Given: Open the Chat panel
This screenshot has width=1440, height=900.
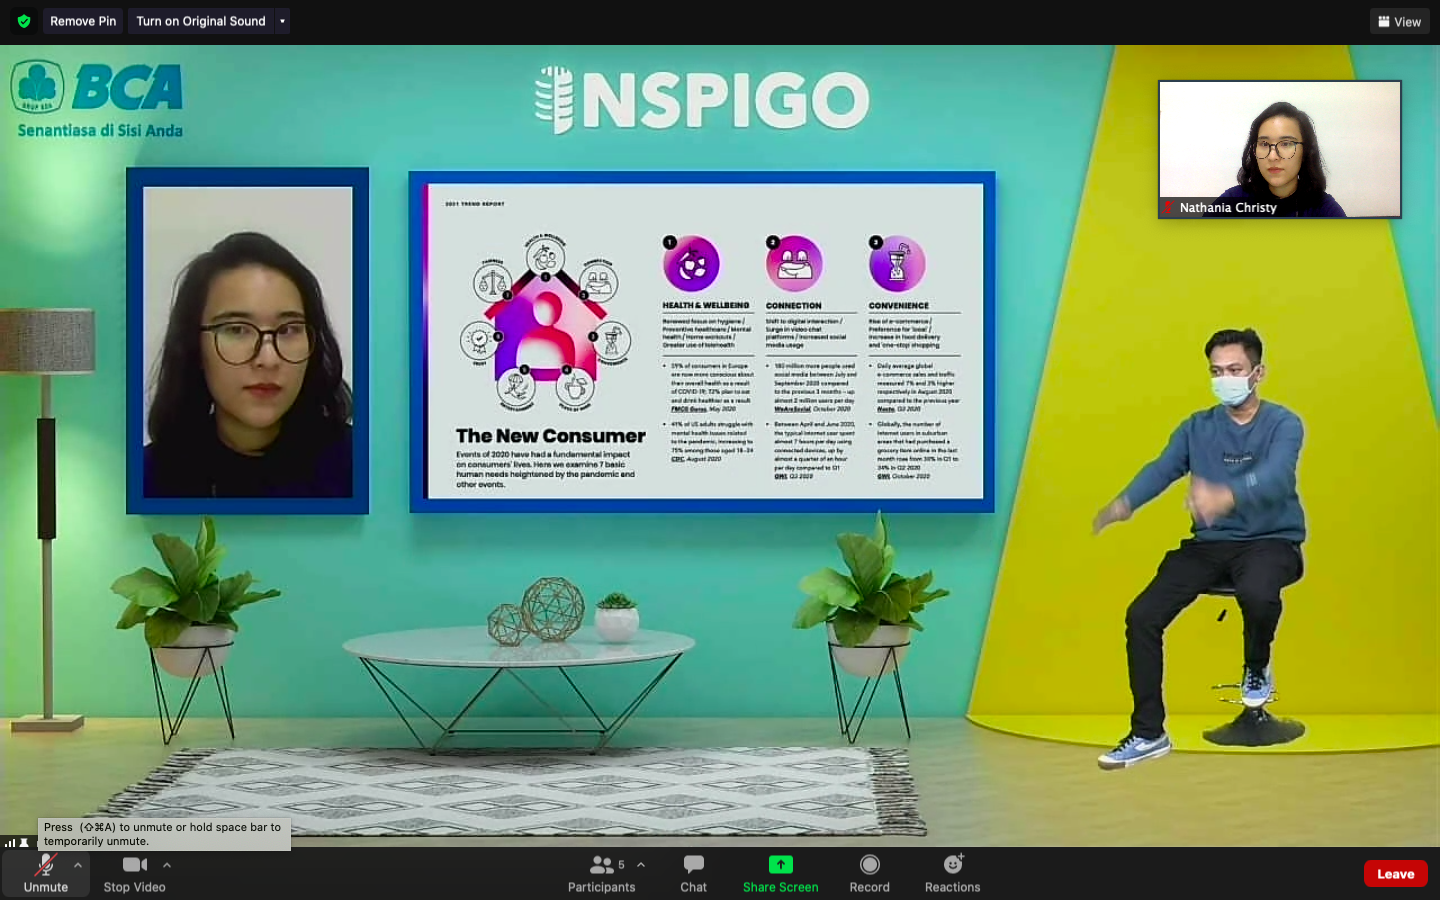Looking at the screenshot, I should (693, 872).
